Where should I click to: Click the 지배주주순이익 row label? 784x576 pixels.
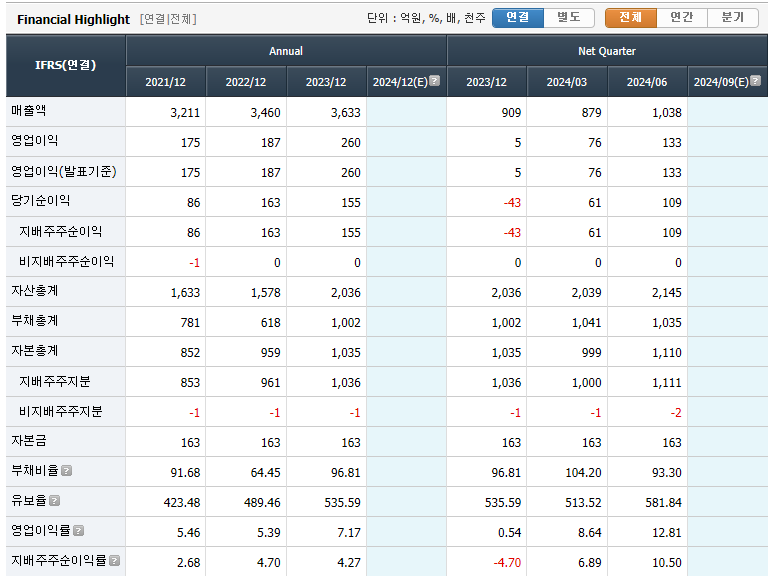tap(60, 232)
